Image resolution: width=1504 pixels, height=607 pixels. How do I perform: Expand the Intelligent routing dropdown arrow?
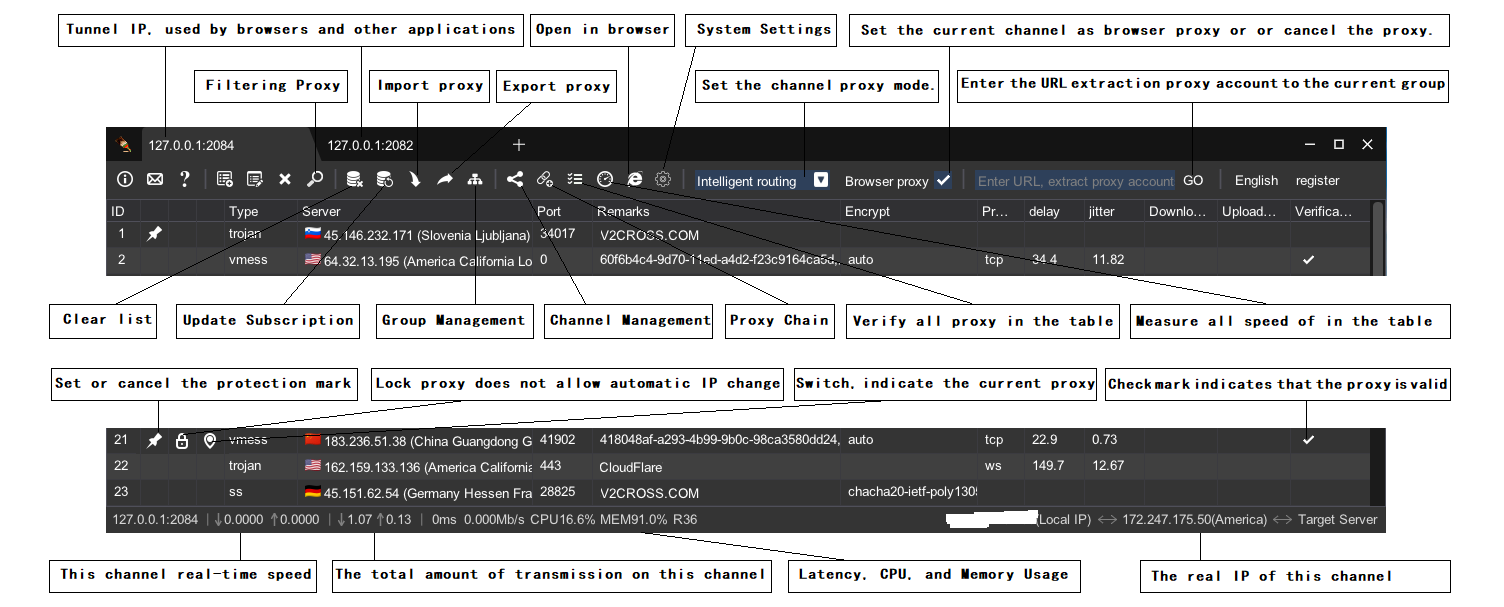point(820,181)
